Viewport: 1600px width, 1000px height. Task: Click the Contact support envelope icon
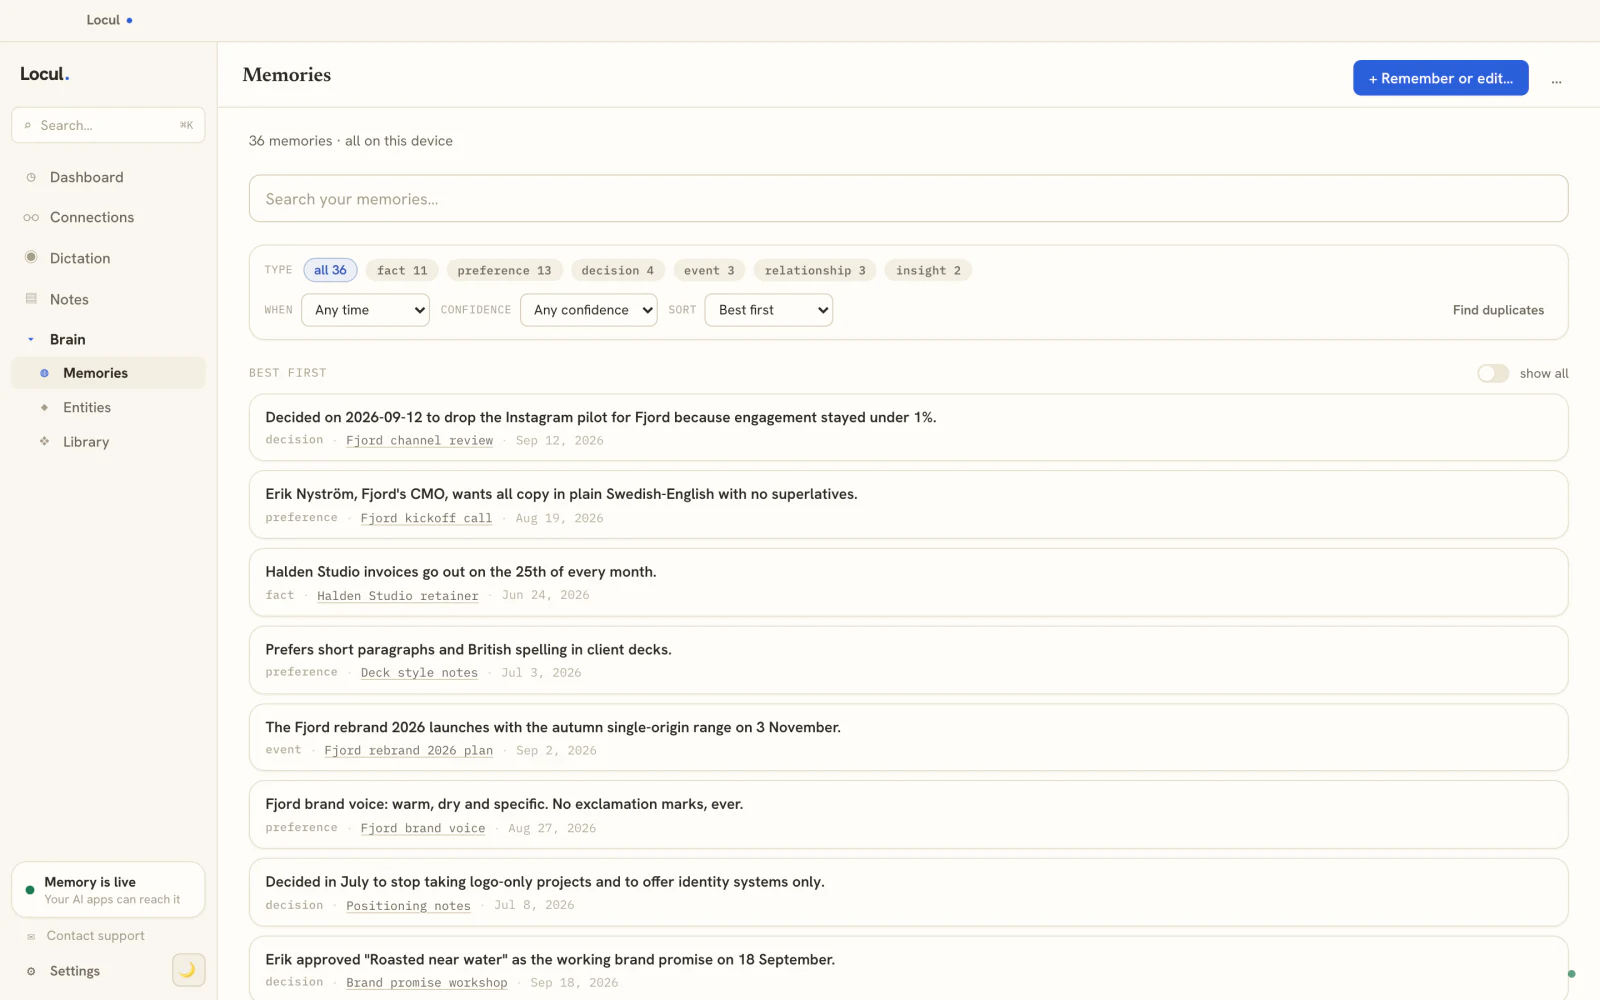point(31,936)
